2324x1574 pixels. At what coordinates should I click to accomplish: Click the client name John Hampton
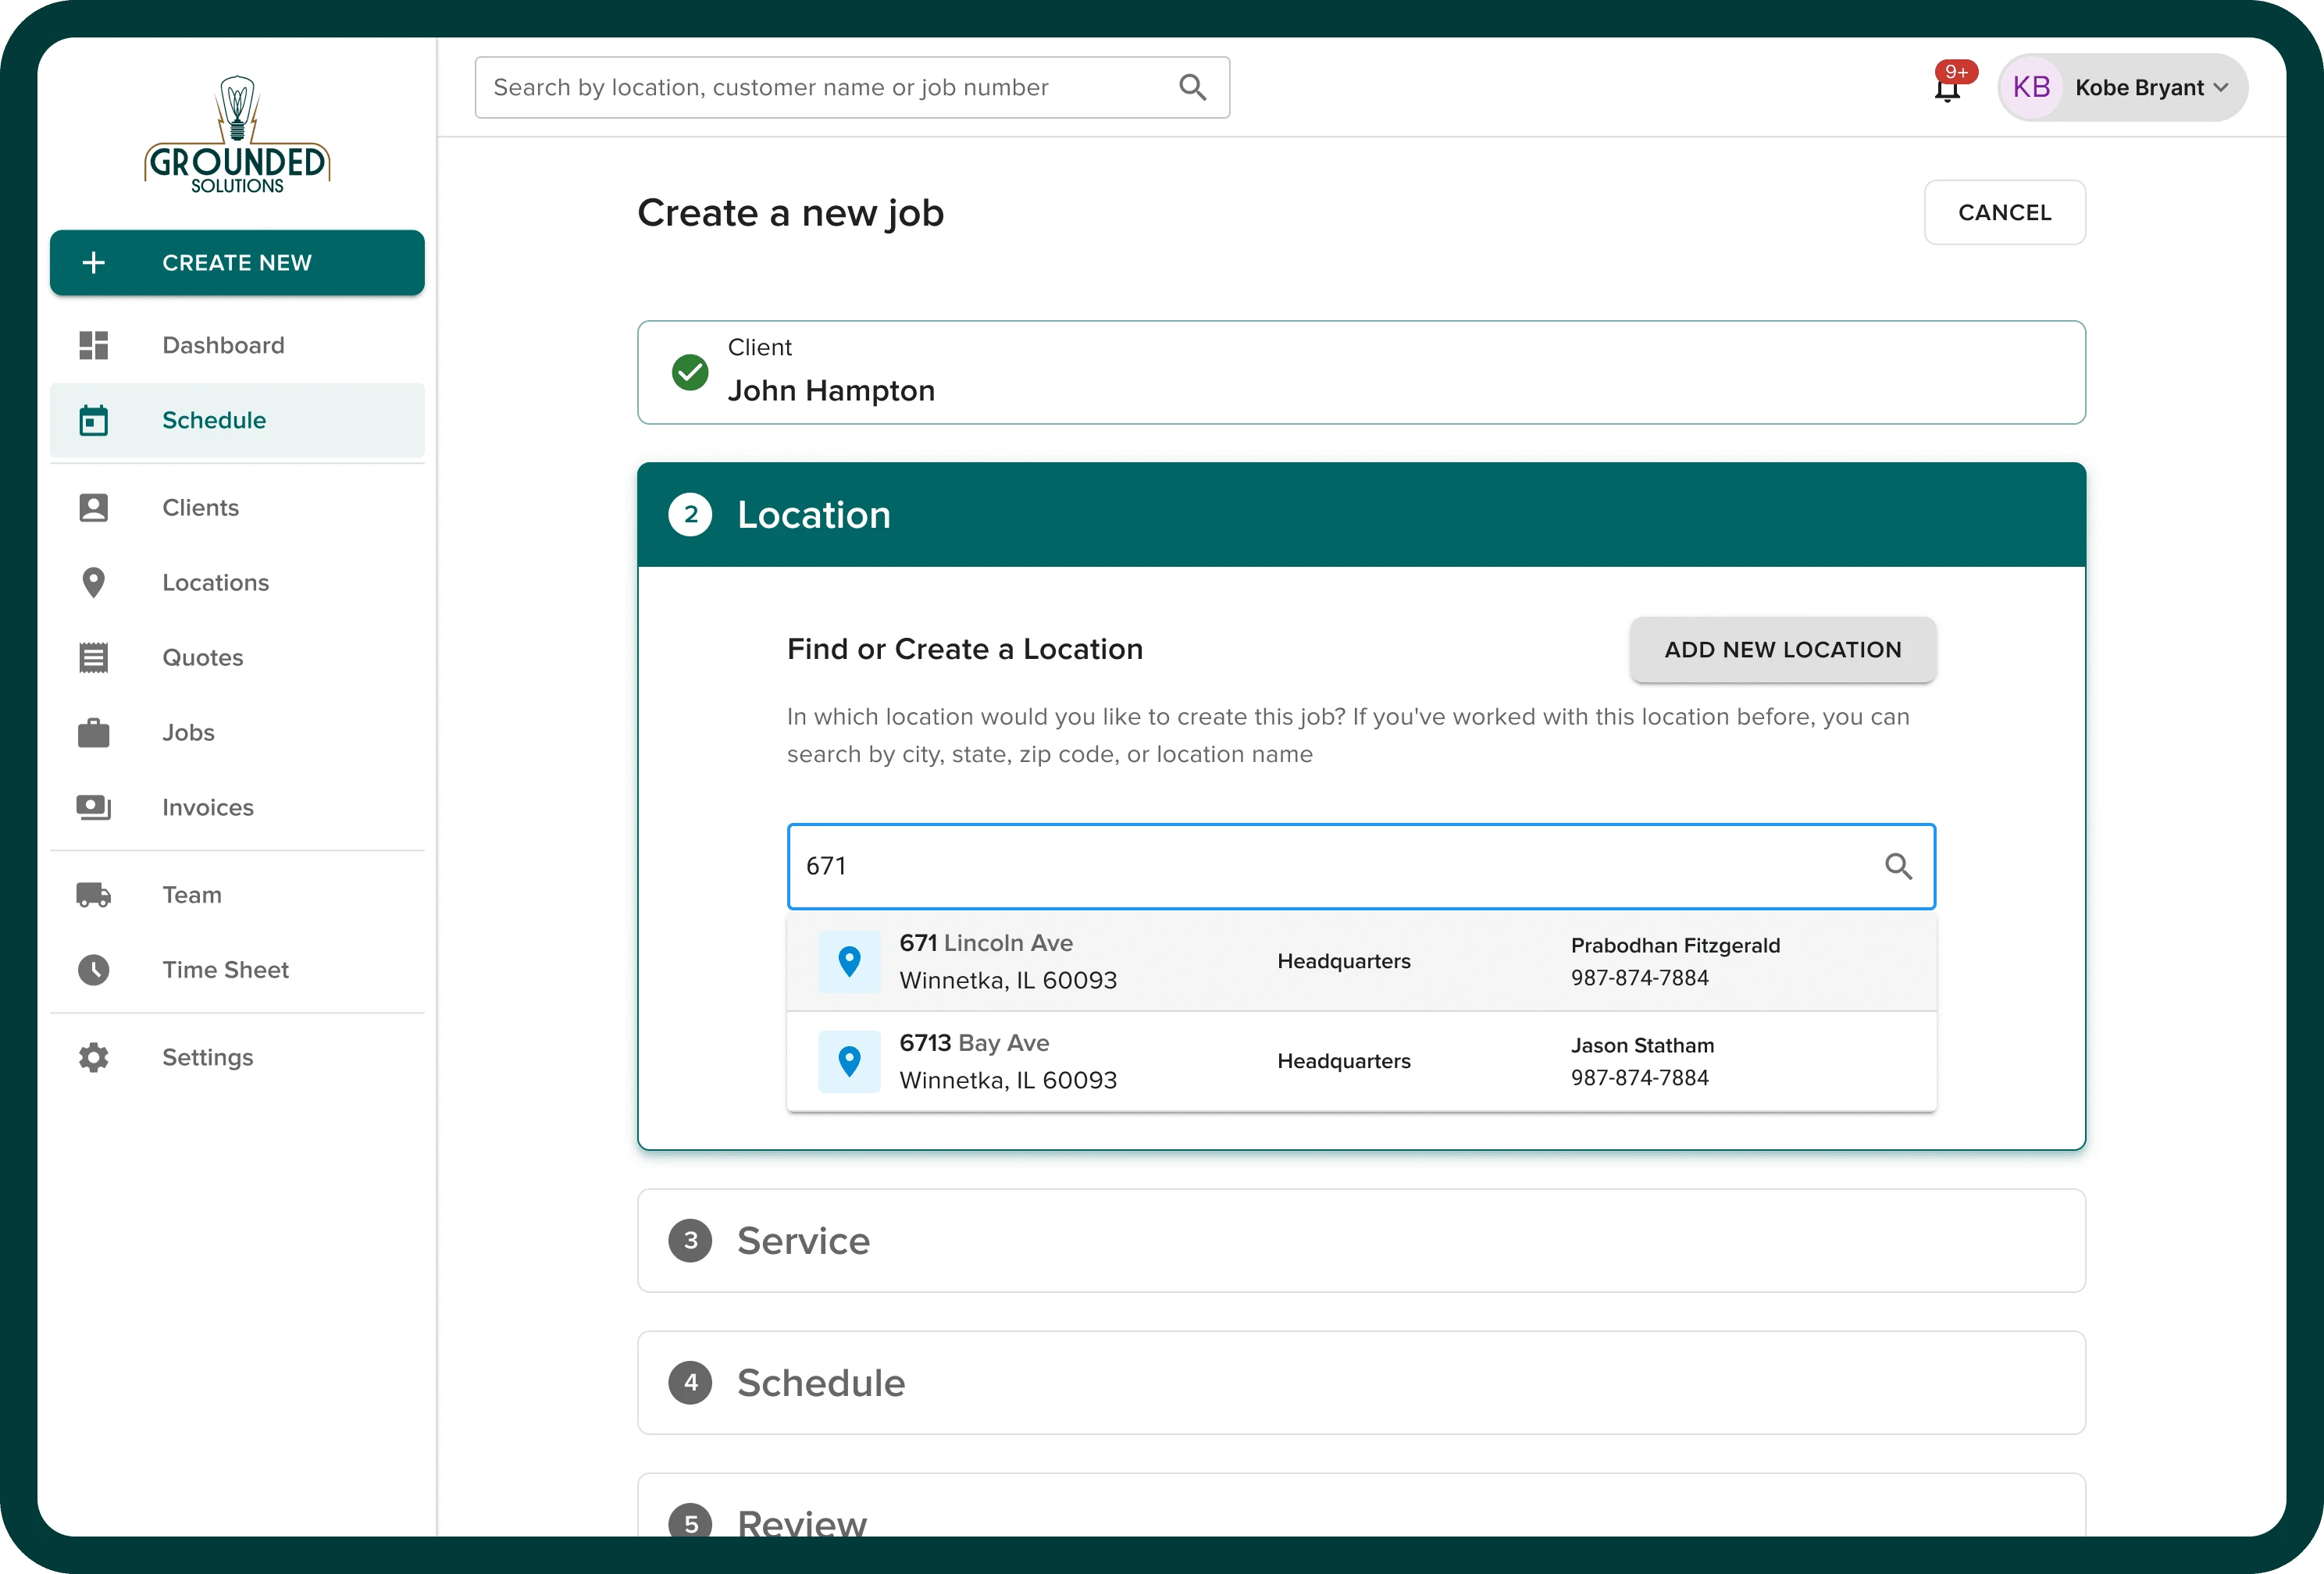831,391
